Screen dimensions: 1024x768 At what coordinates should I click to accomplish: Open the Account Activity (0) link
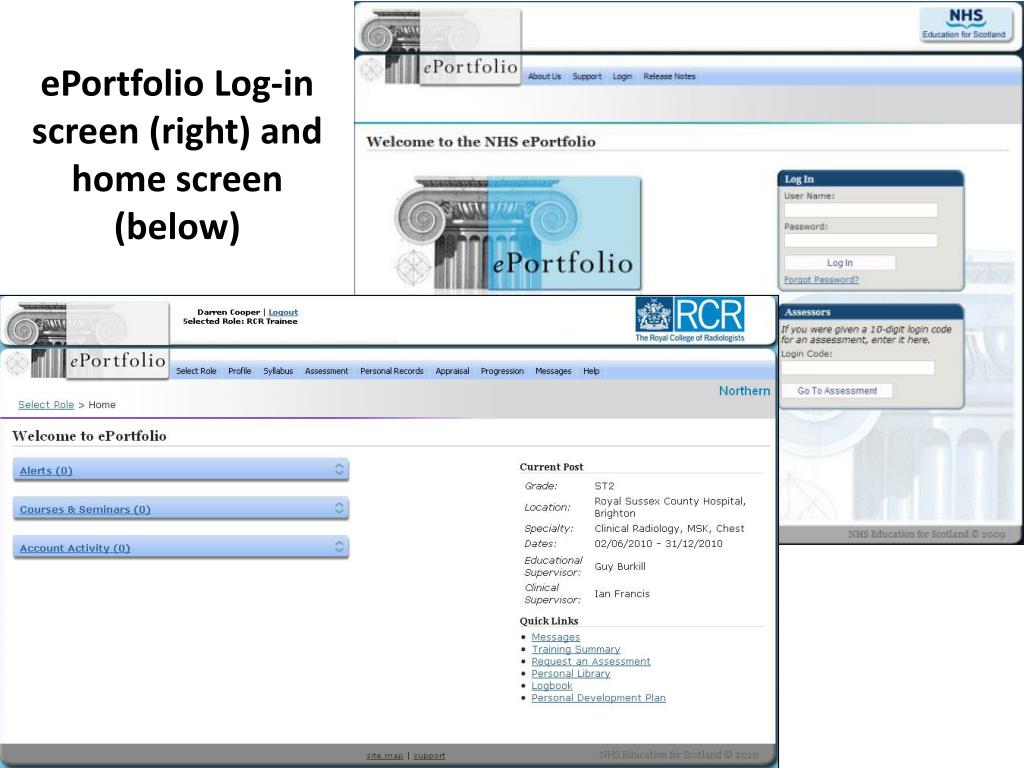pyautogui.click(x=74, y=549)
